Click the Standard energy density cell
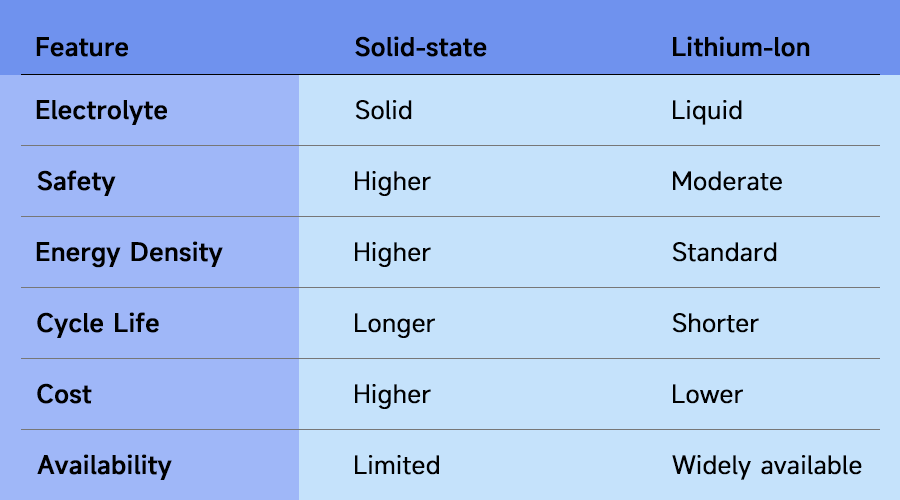 [x=724, y=252]
